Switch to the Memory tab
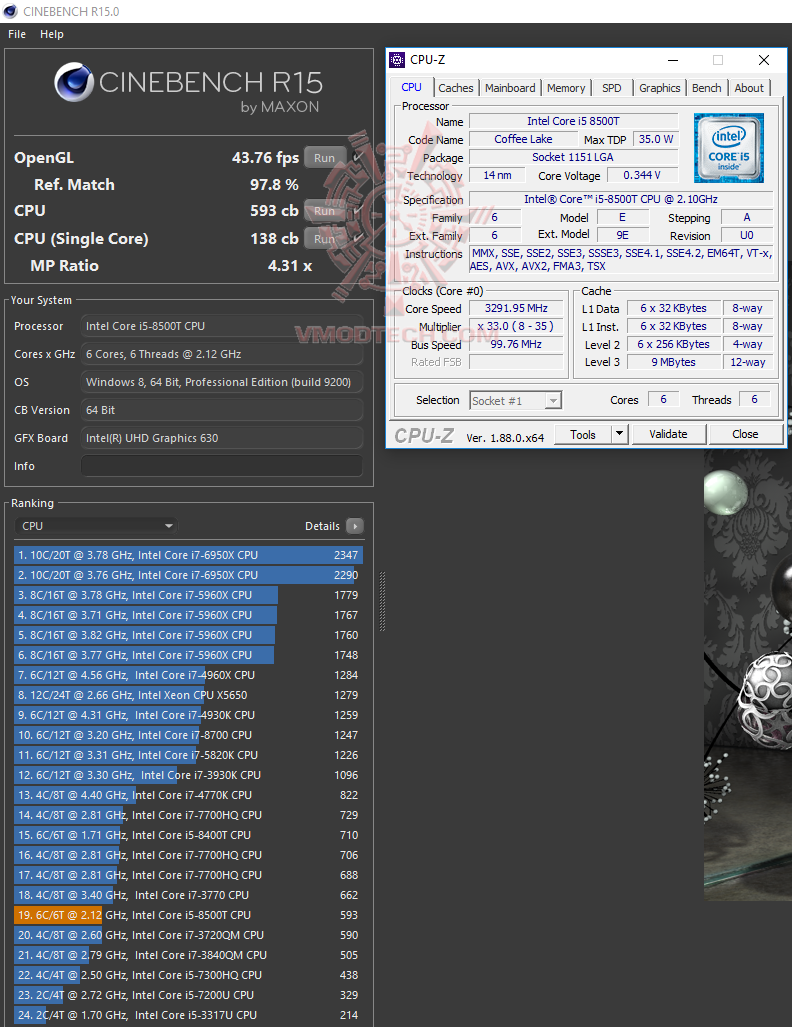Image resolution: width=792 pixels, height=1027 pixels. (566, 88)
